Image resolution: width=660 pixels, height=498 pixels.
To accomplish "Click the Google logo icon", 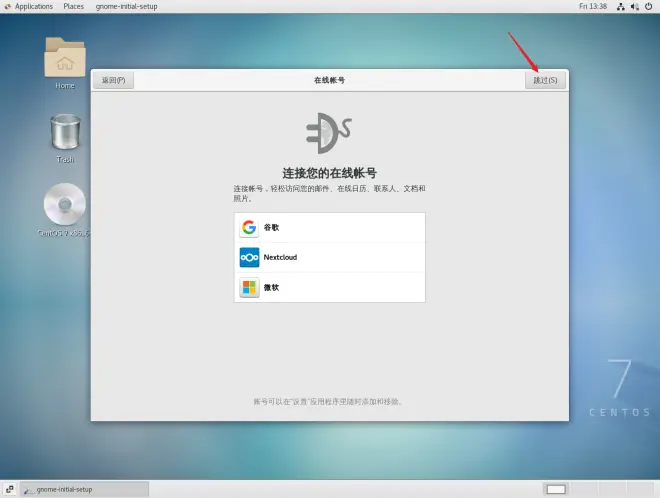I will (249, 228).
